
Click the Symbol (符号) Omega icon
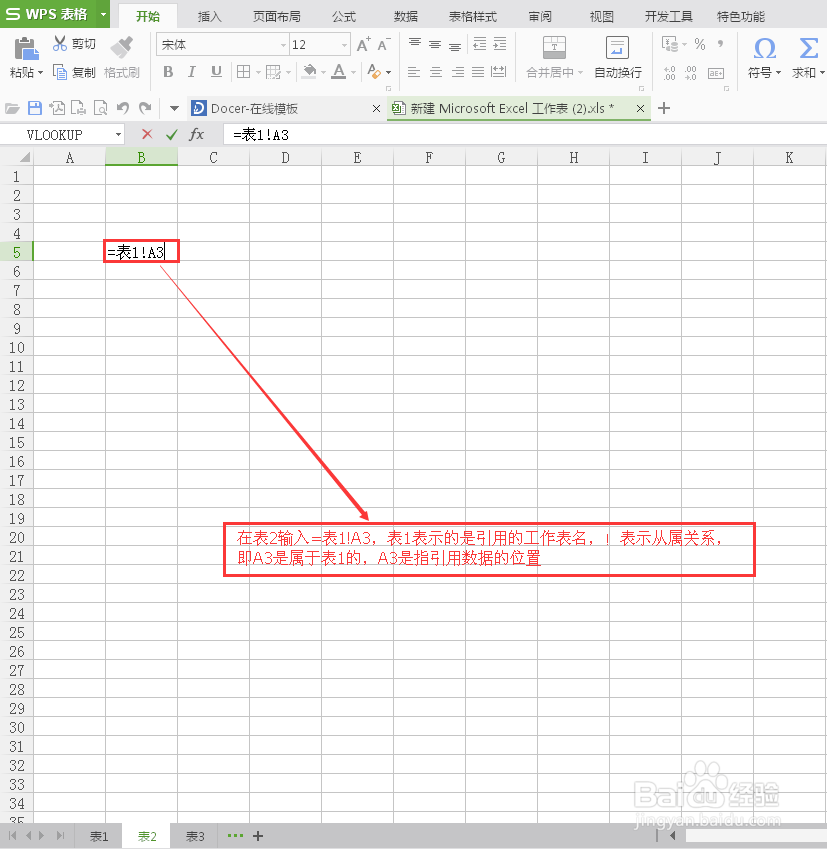[764, 47]
